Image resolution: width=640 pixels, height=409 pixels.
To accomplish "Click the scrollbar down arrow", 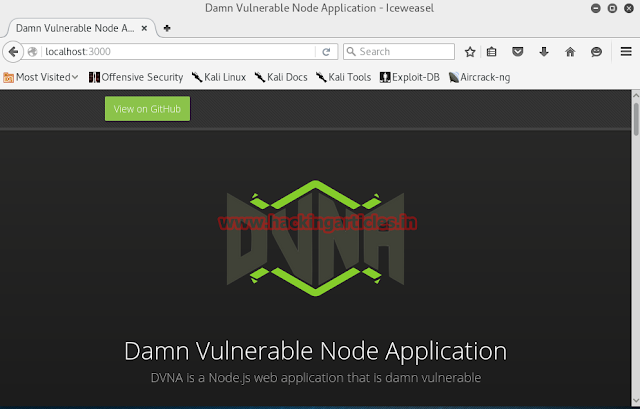I will point(636,401).
